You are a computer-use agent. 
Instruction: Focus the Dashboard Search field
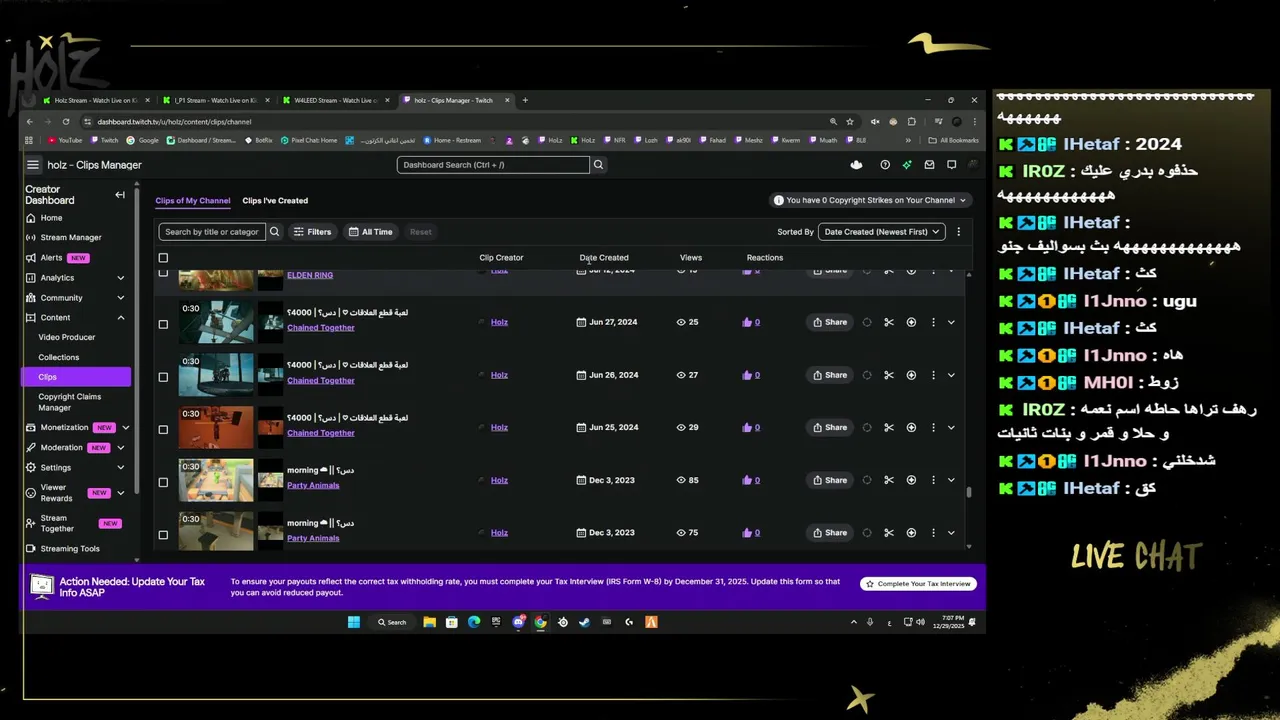click(493, 165)
